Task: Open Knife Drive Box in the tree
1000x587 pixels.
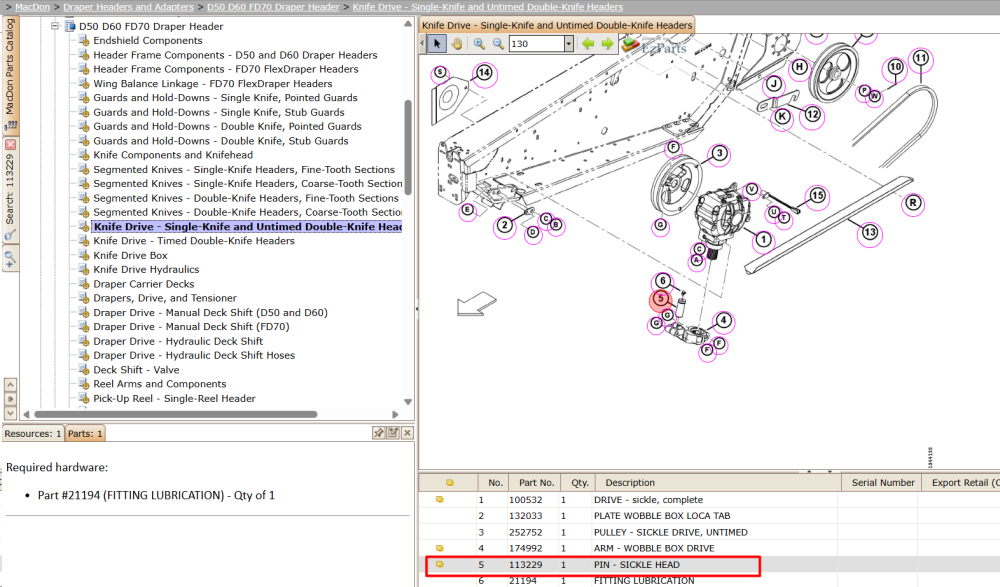Action: coord(130,255)
